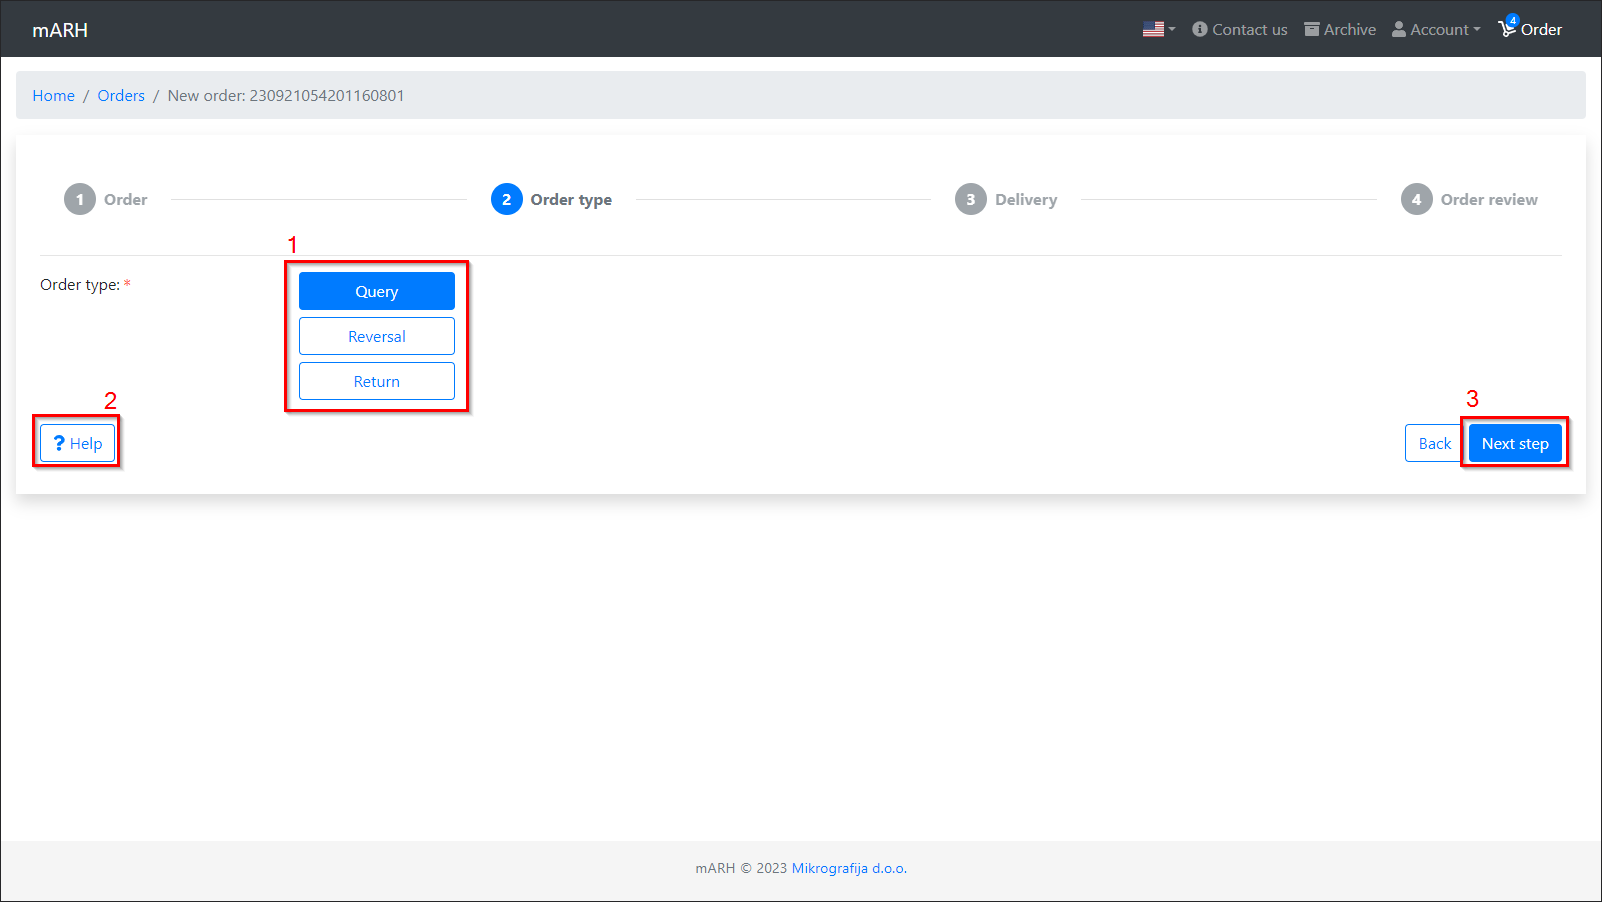The height and width of the screenshot is (902, 1602).
Task: Proceed with the Next step button
Action: (1514, 443)
